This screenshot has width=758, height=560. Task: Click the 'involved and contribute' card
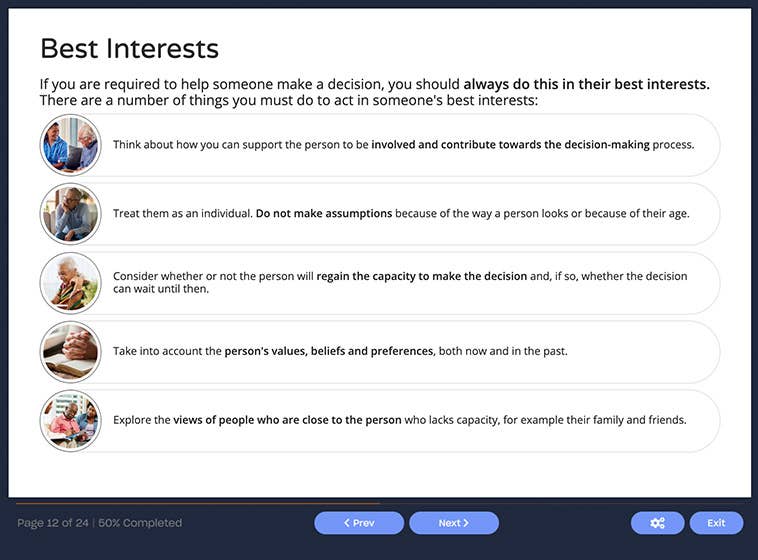pos(403,145)
